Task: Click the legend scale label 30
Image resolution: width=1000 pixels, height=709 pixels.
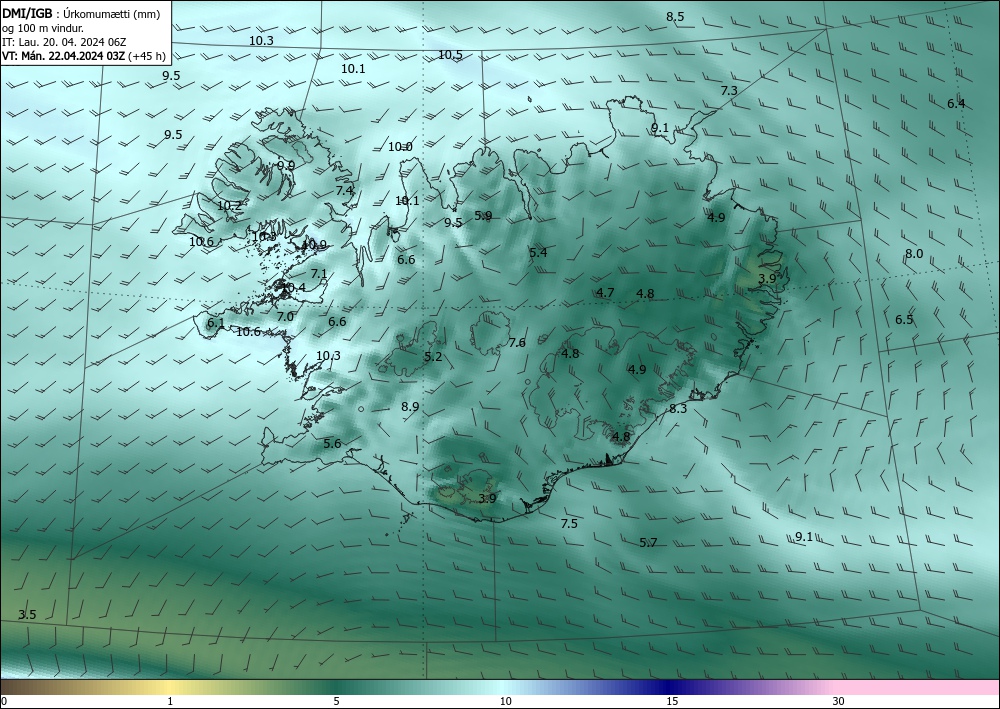Action: [839, 702]
